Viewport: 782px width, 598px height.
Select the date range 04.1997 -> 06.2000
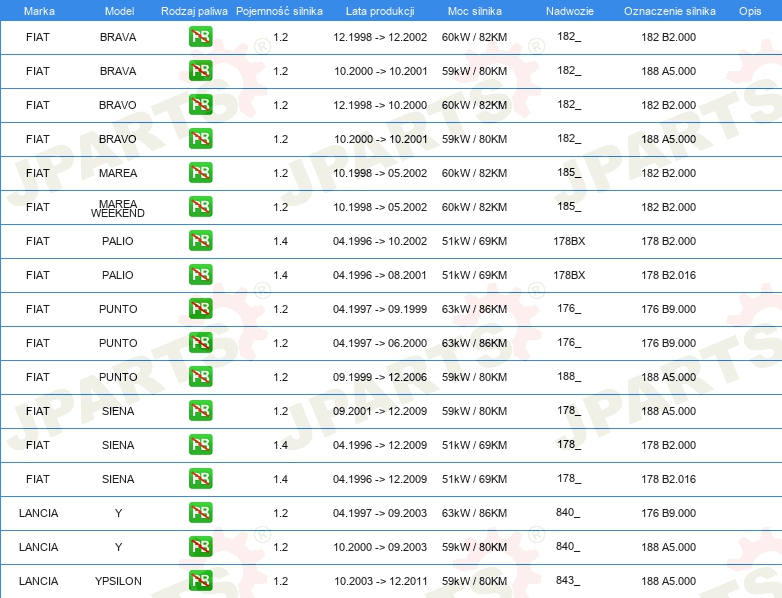[x=380, y=343]
